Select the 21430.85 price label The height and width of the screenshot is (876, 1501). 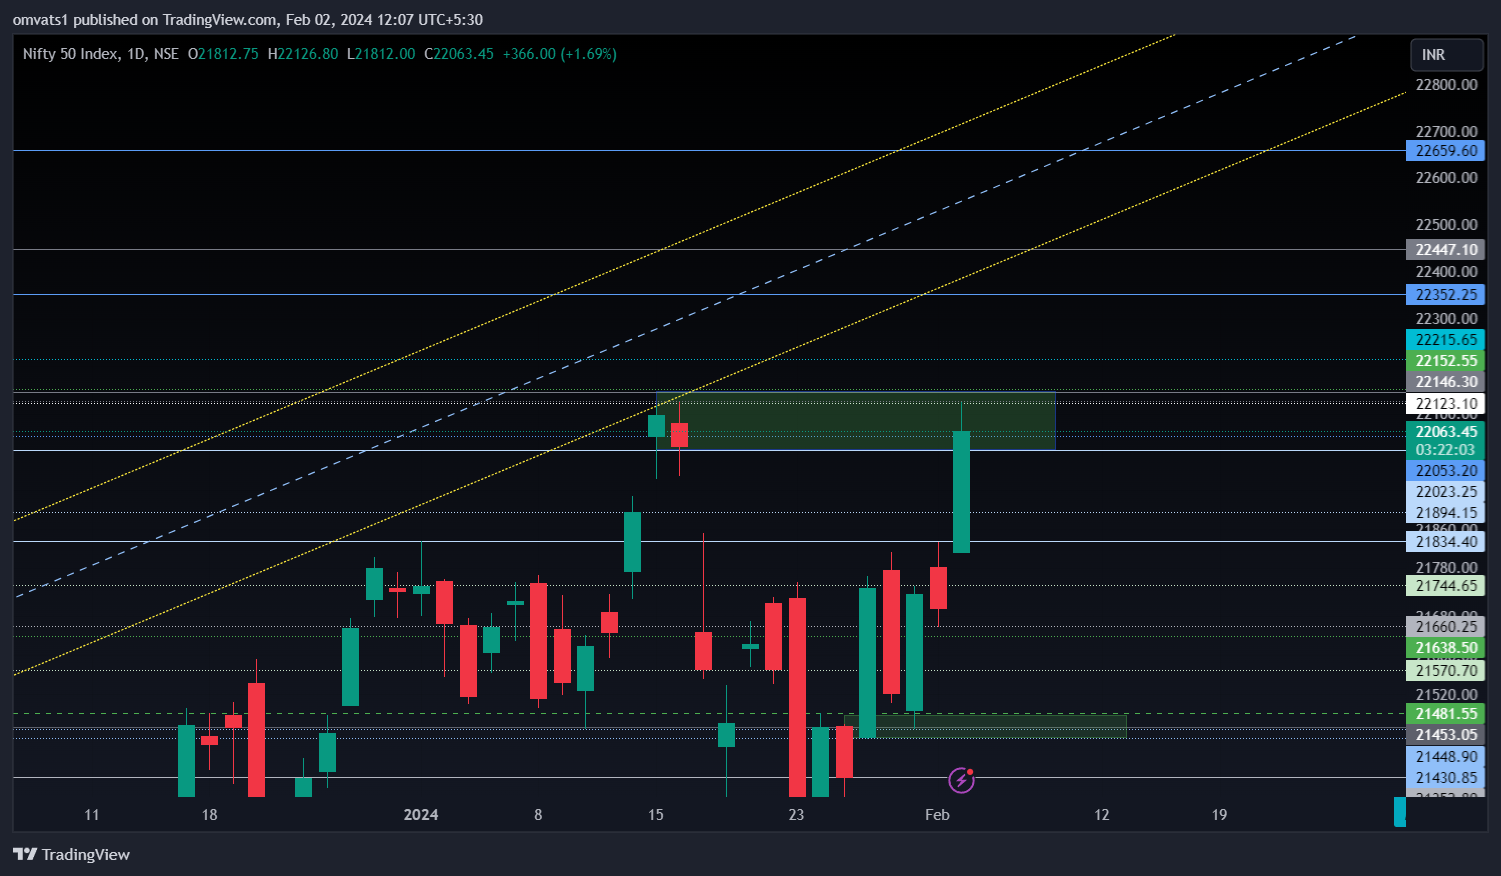pos(1445,778)
